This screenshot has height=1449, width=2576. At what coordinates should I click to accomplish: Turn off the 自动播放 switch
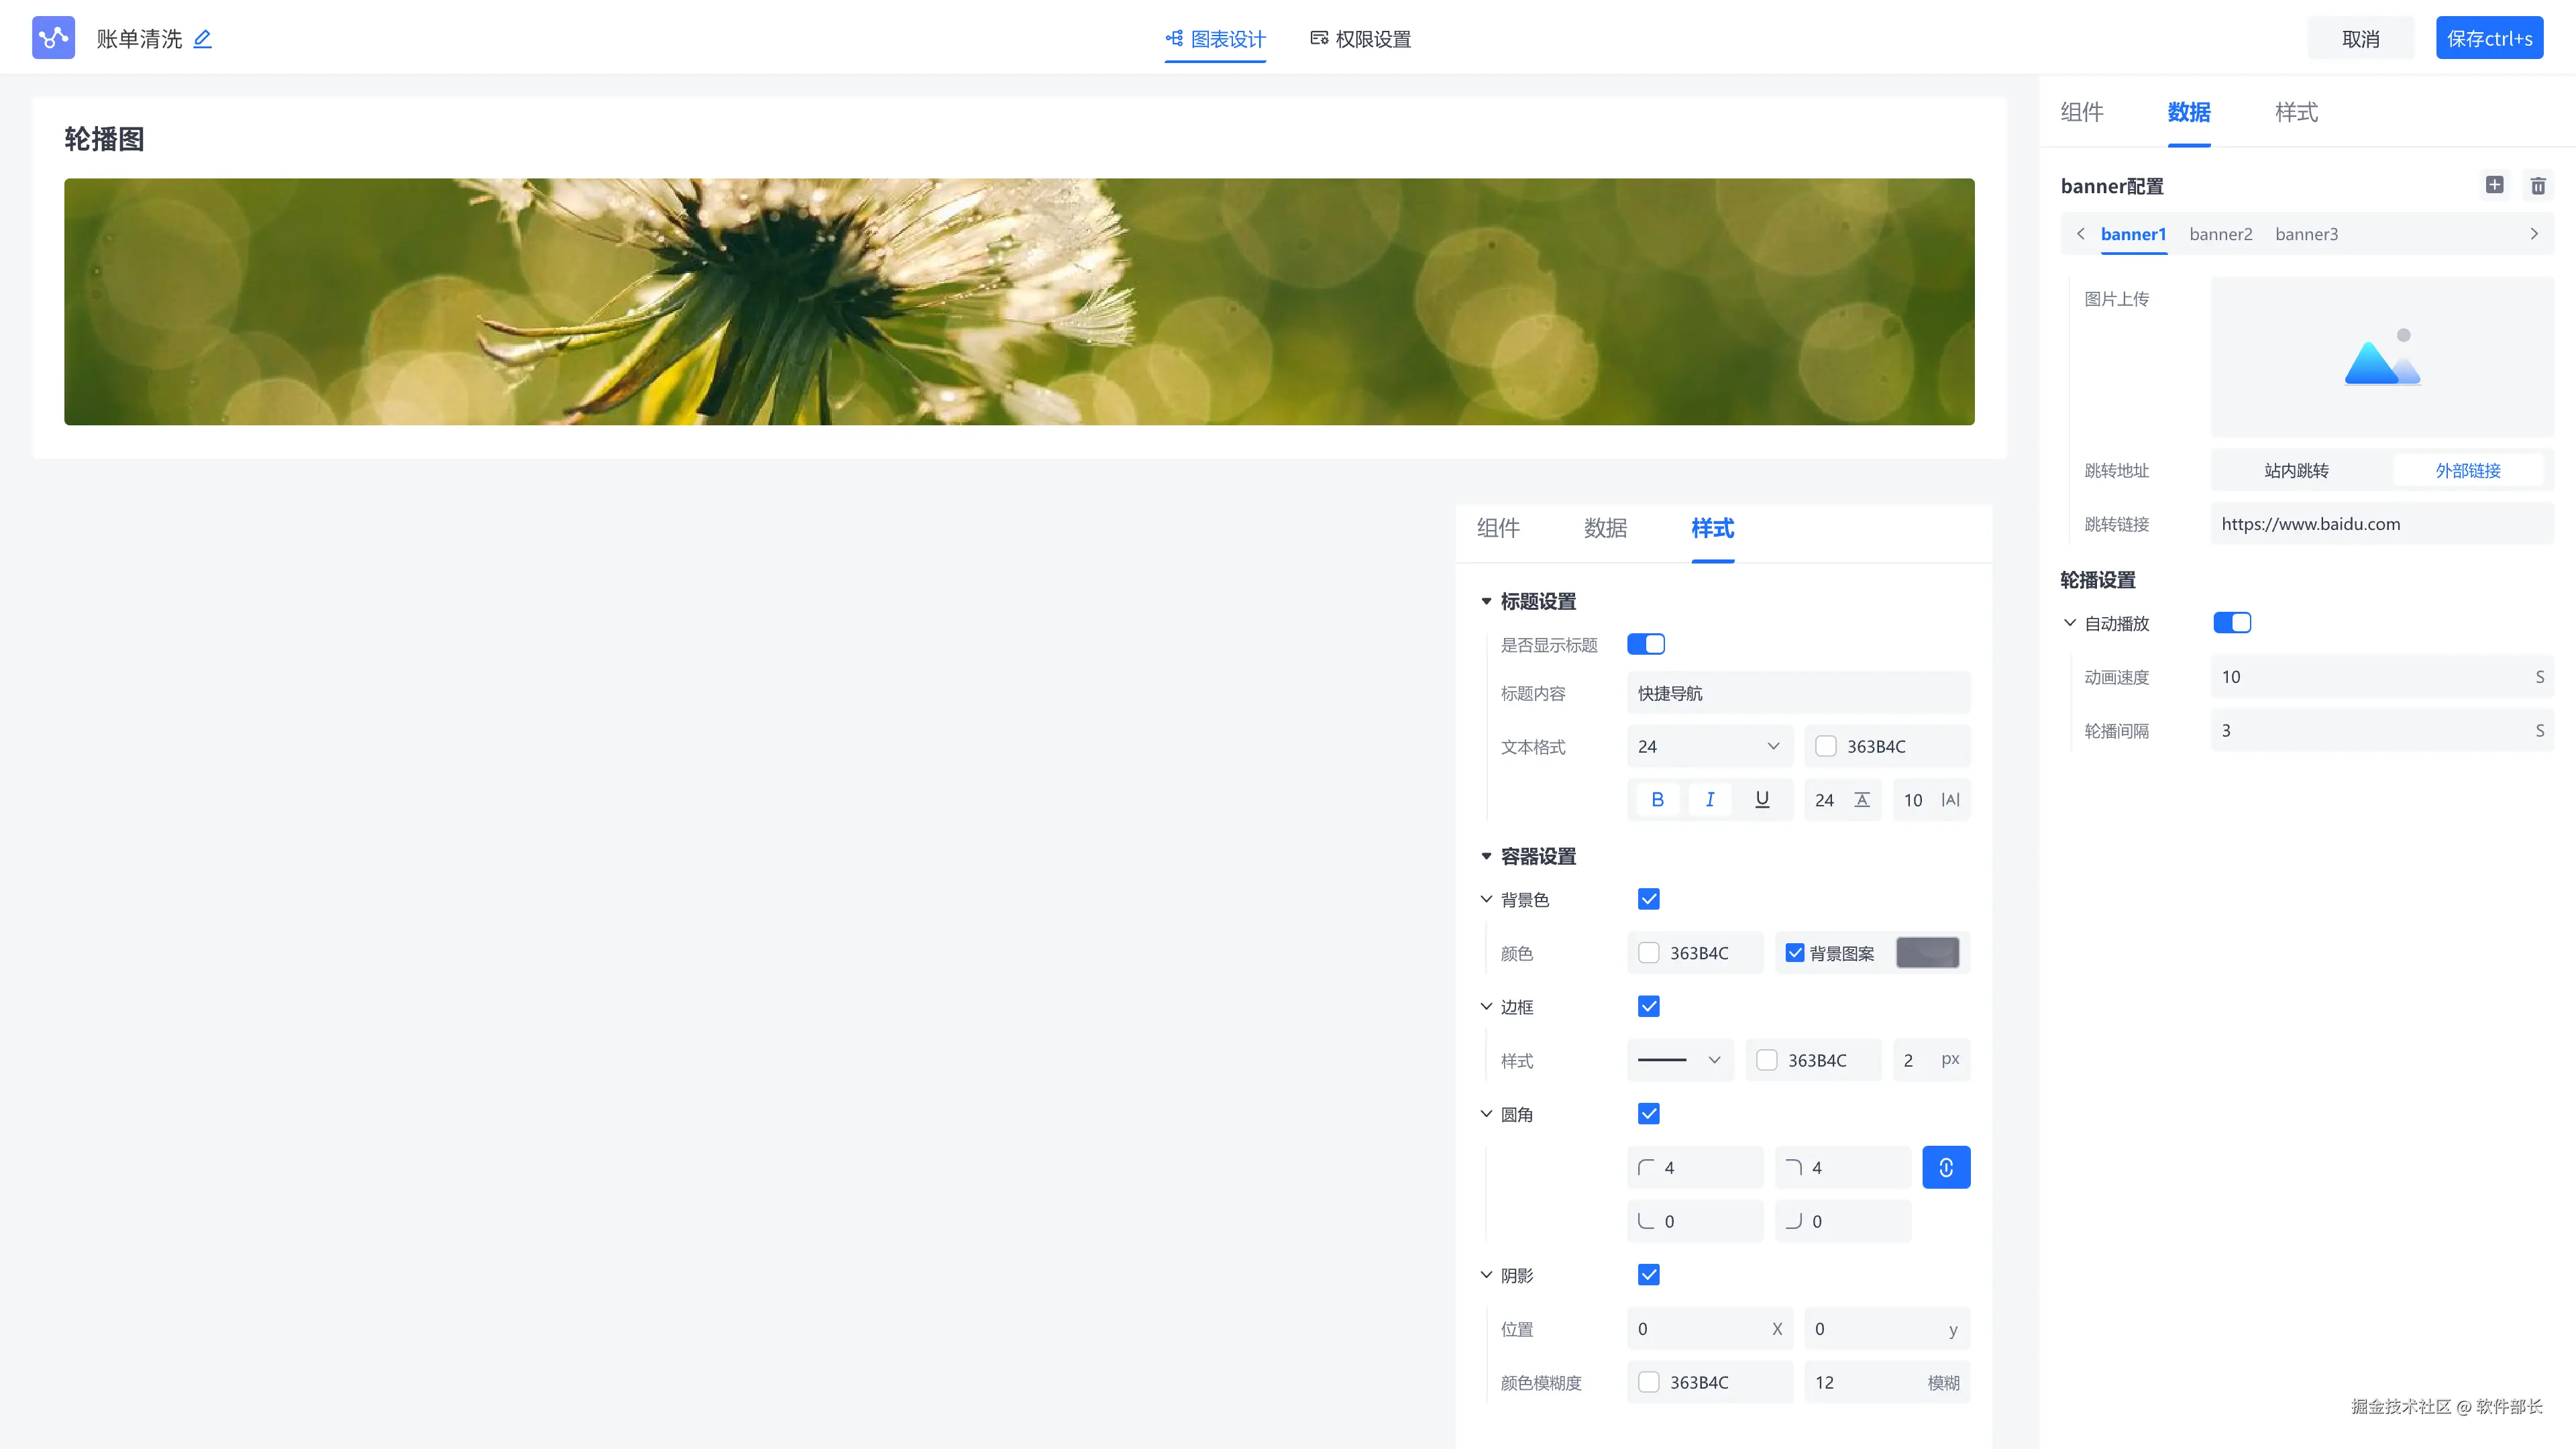(x=2231, y=623)
